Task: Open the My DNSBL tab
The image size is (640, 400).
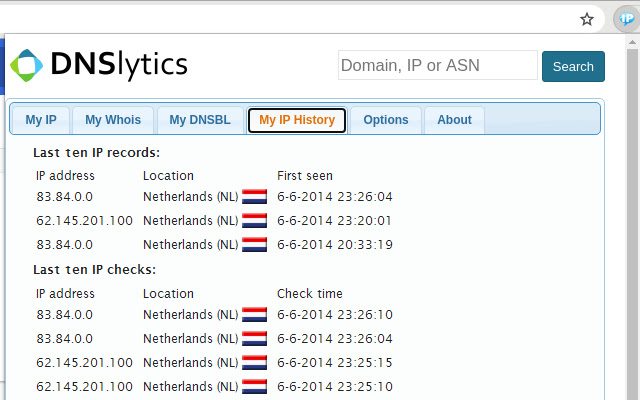Action: (200, 120)
